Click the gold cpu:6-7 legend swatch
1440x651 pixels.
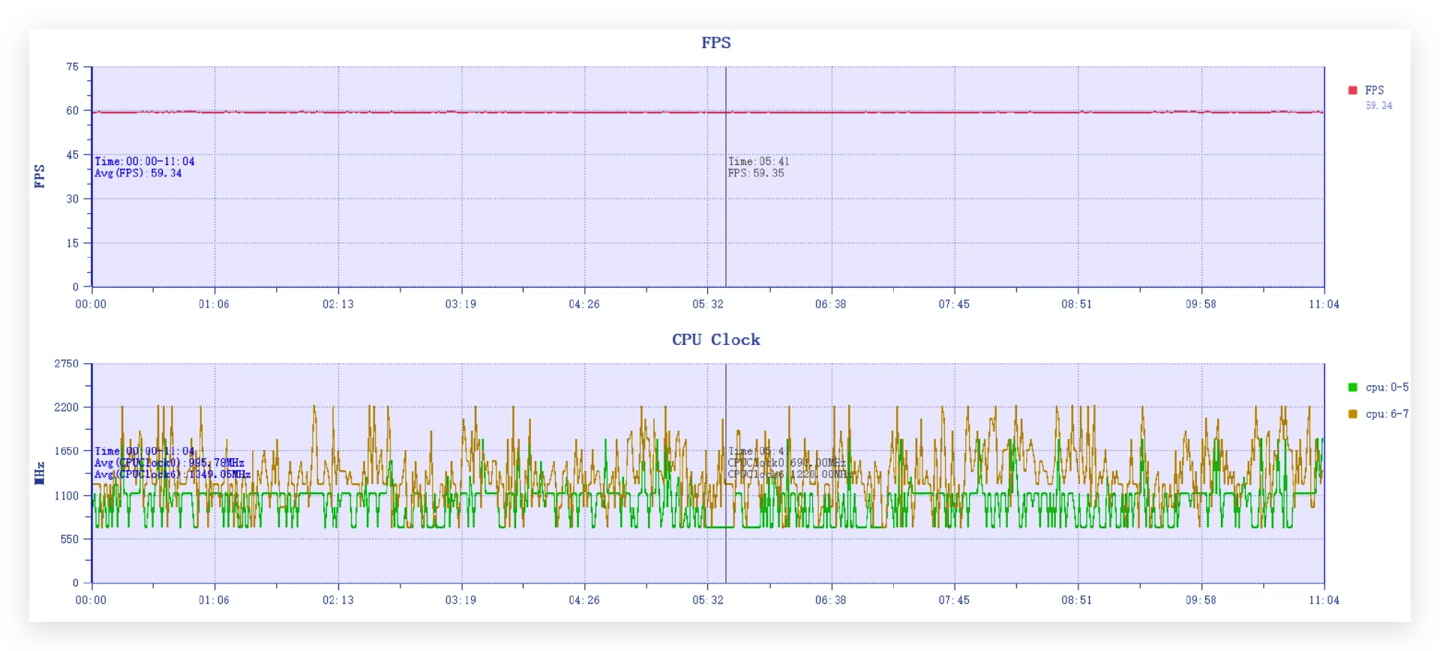[x=1353, y=414]
